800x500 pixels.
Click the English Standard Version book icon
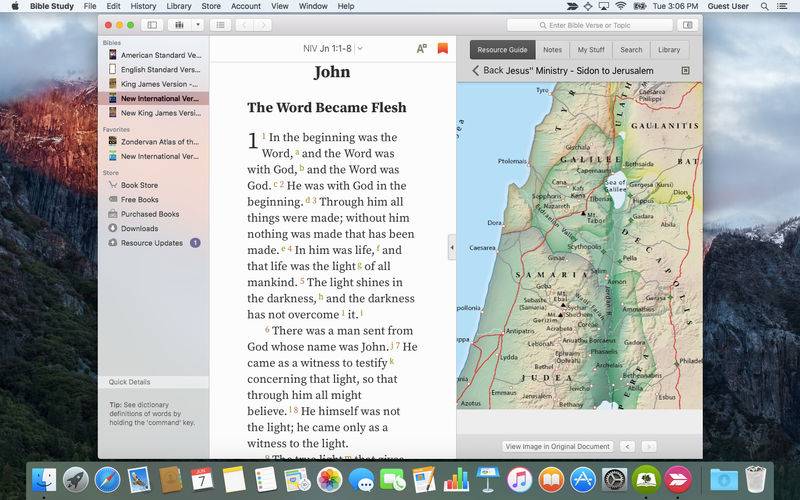pos(112,69)
